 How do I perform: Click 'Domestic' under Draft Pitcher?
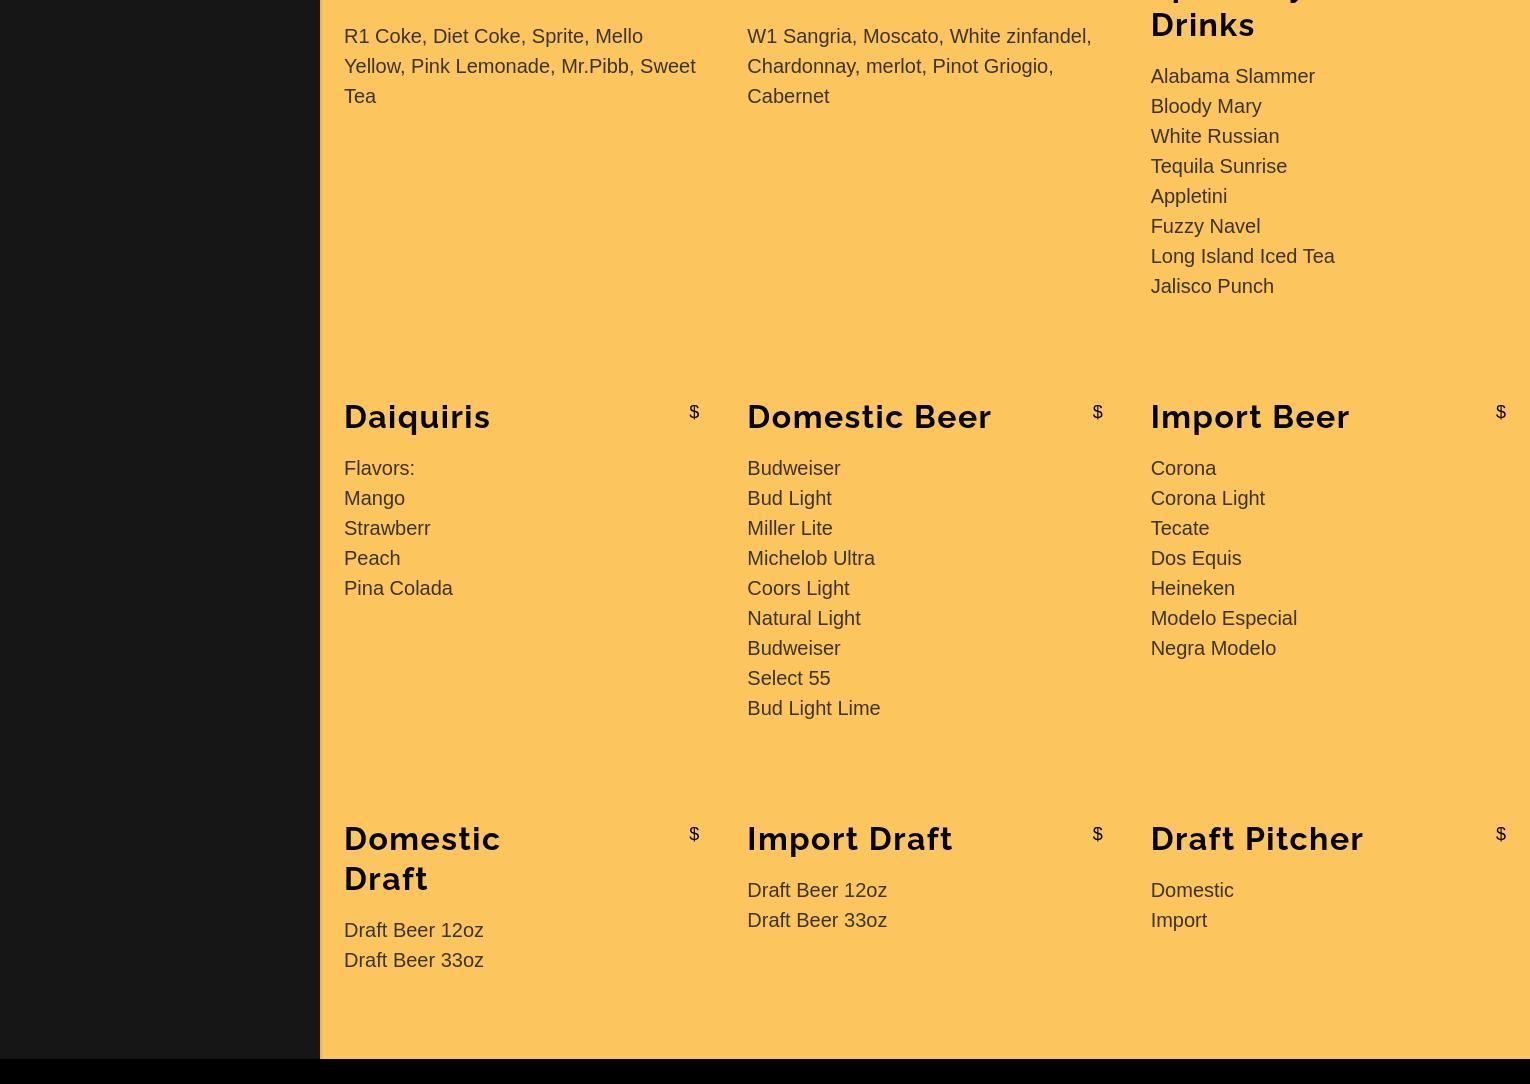point(1192,890)
